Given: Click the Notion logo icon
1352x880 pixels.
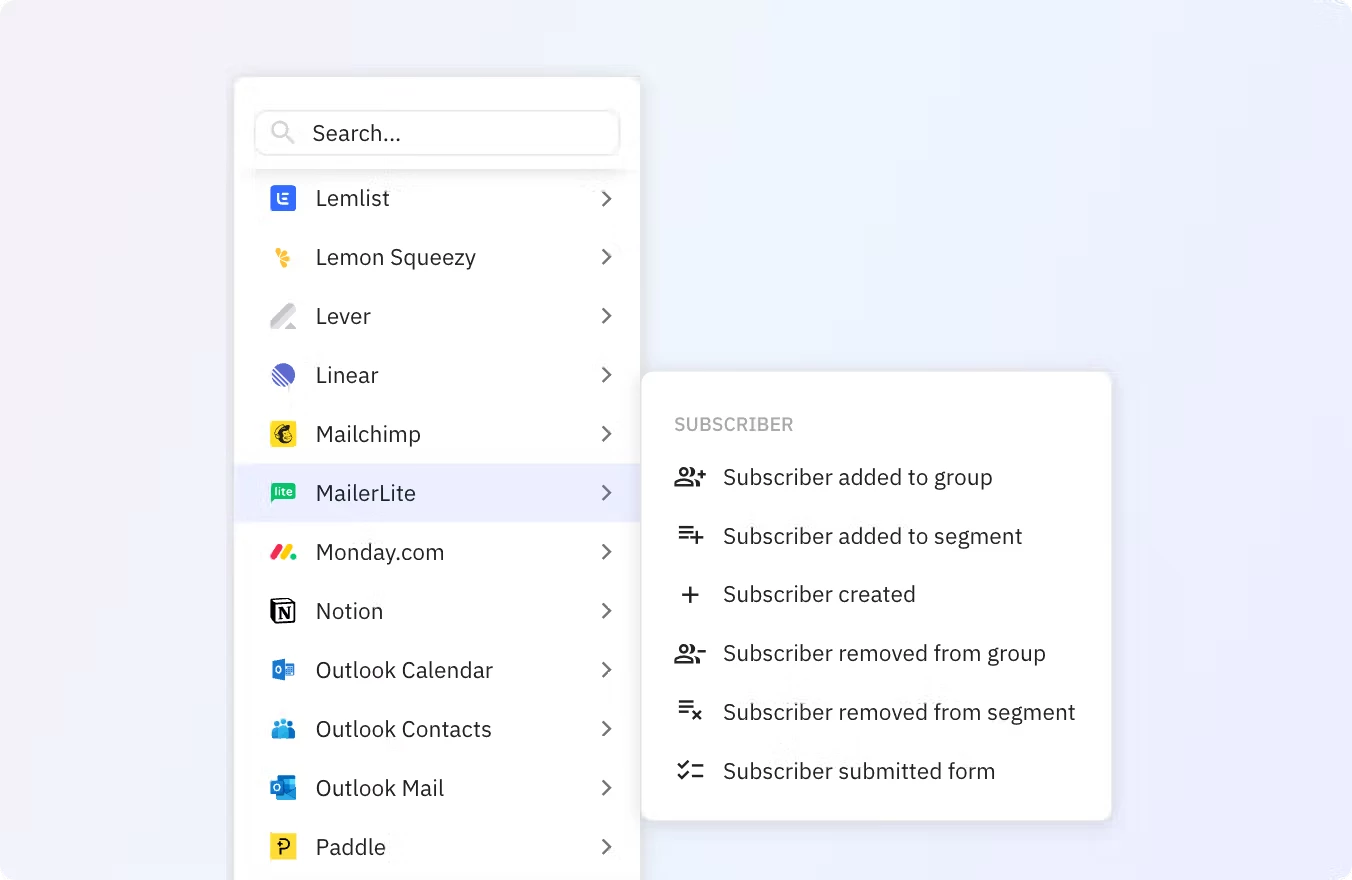Looking at the screenshot, I should pyautogui.click(x=283, y=611).
